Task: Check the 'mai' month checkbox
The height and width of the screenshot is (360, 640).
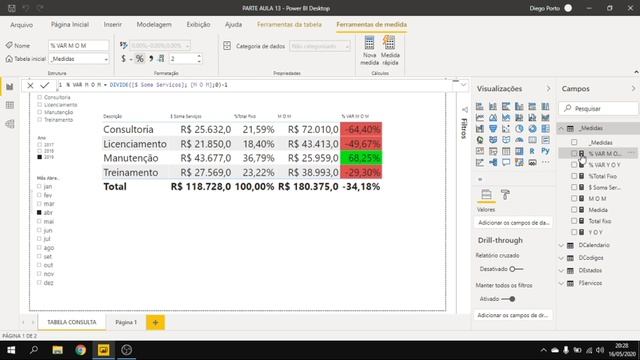Action: click(x=39, y=222)
